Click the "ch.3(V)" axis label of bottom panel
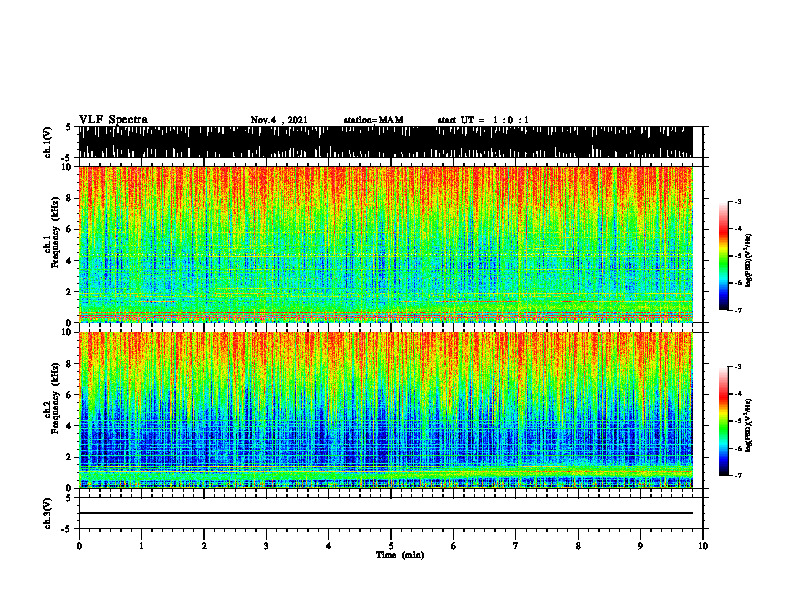The height and width of the screenshot is (612, 792). 48,513
